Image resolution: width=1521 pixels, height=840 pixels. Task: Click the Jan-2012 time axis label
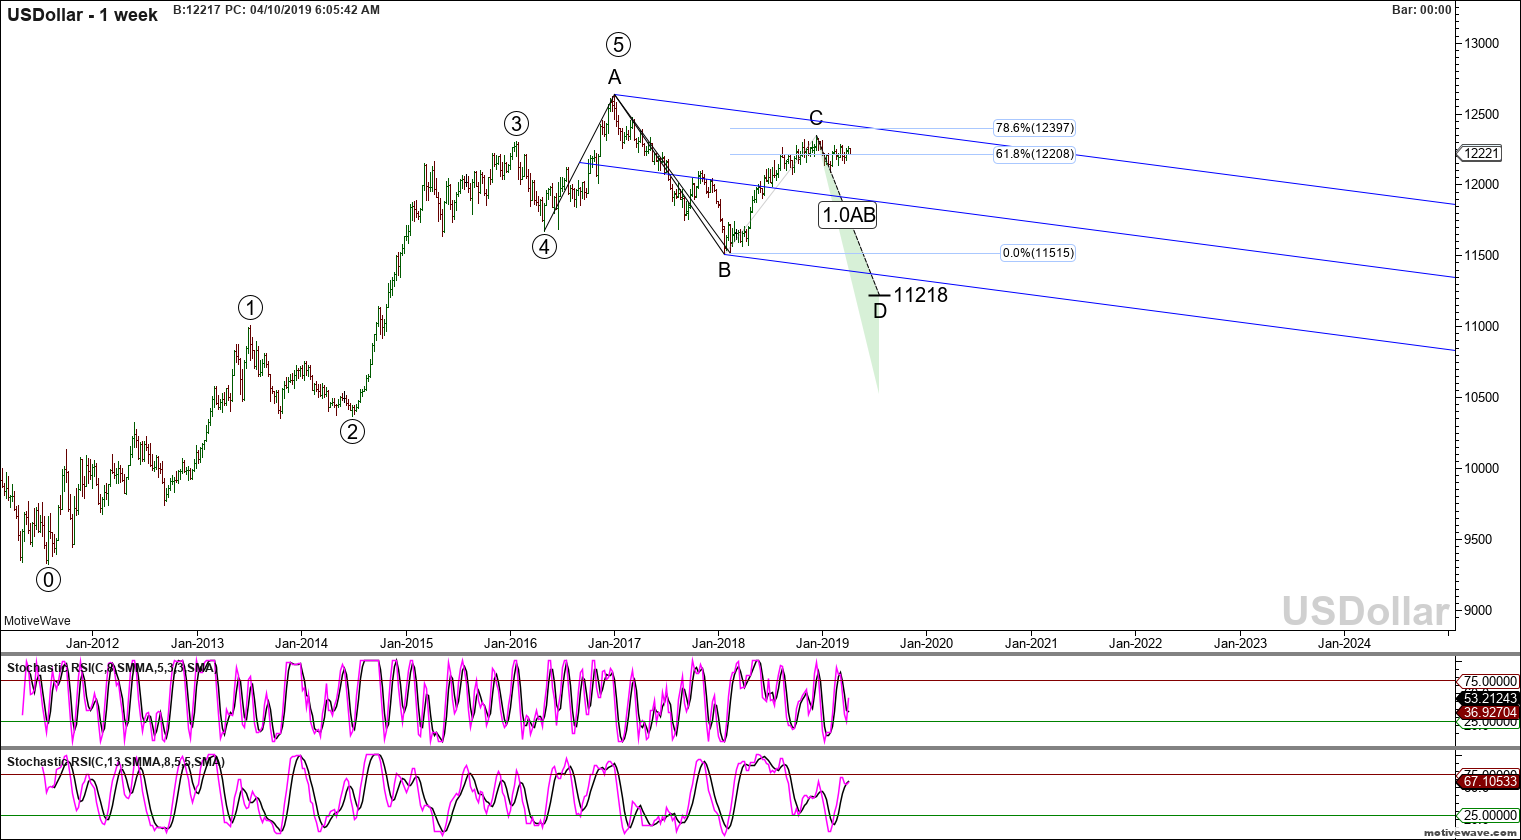[93, 643]
